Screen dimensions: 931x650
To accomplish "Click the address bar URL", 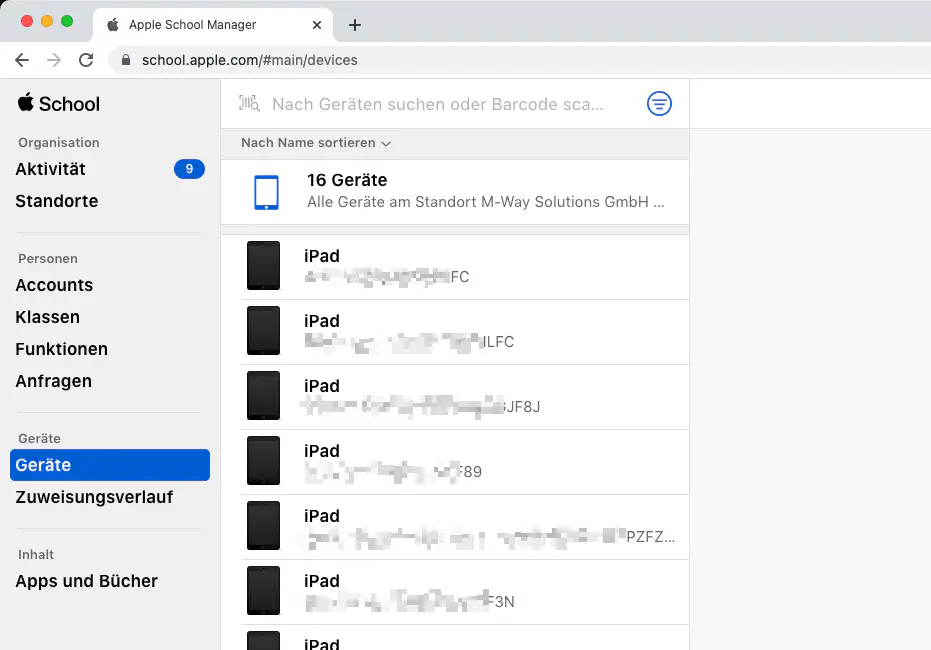I will tap(249, 60).
